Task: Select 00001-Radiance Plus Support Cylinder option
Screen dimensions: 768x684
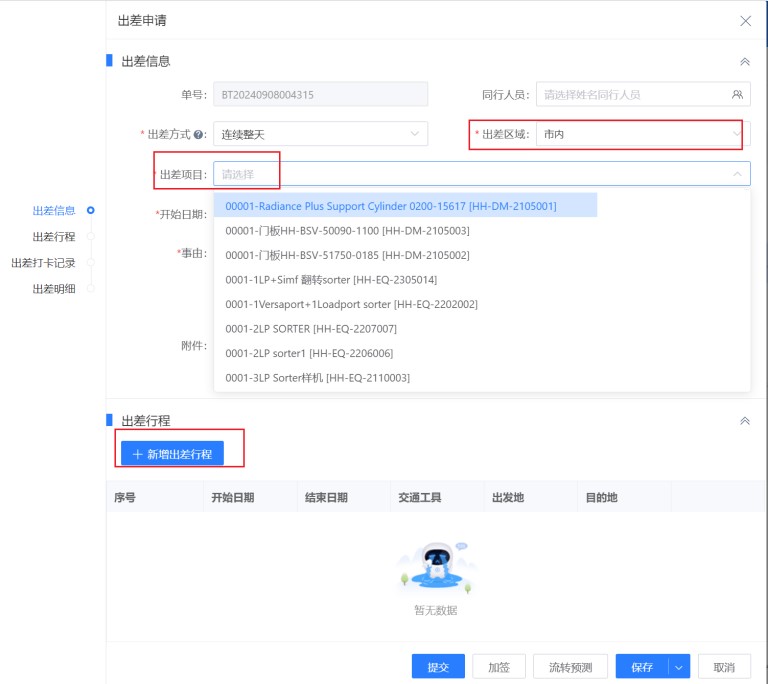Action: coord(391,206)
